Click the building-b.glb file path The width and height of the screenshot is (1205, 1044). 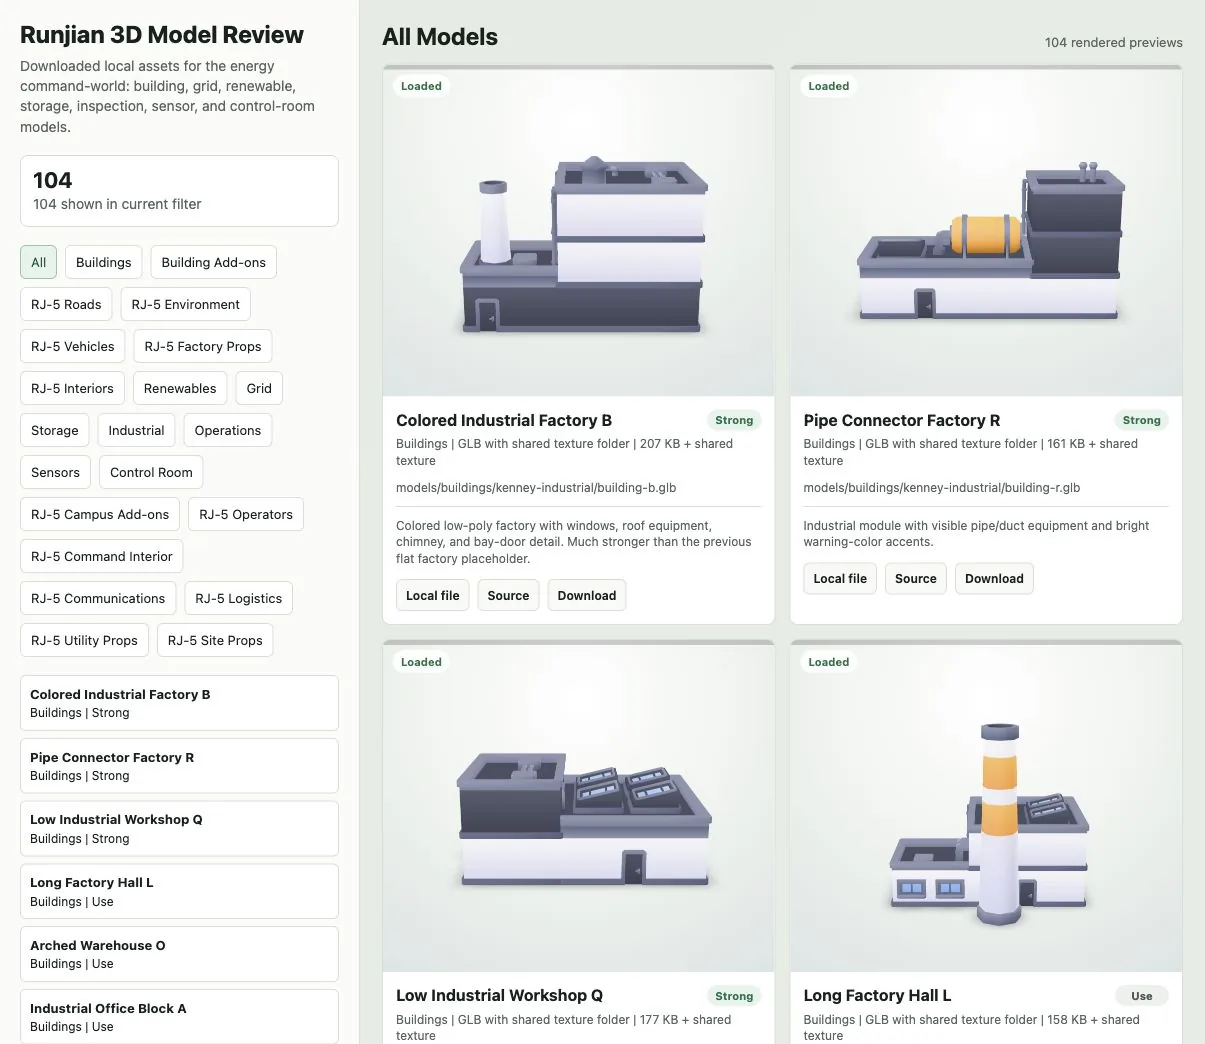click(536, 488)
